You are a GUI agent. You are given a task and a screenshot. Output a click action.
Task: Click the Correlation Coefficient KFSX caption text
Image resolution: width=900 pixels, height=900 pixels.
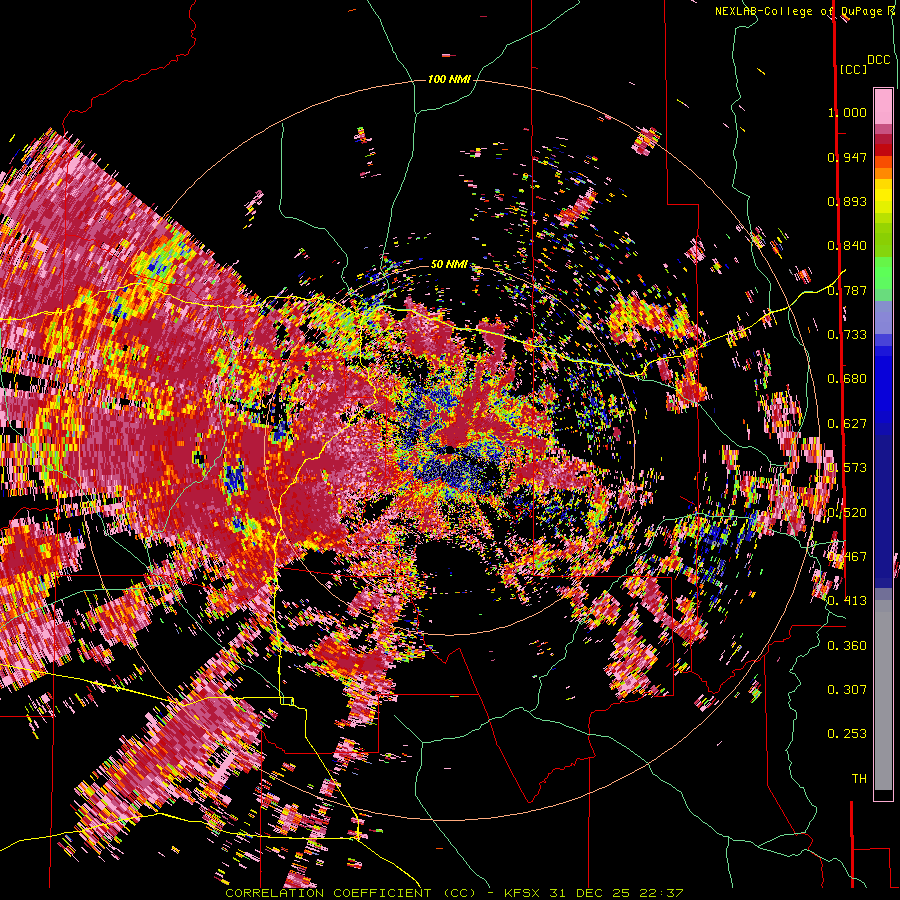pos(454,893)
